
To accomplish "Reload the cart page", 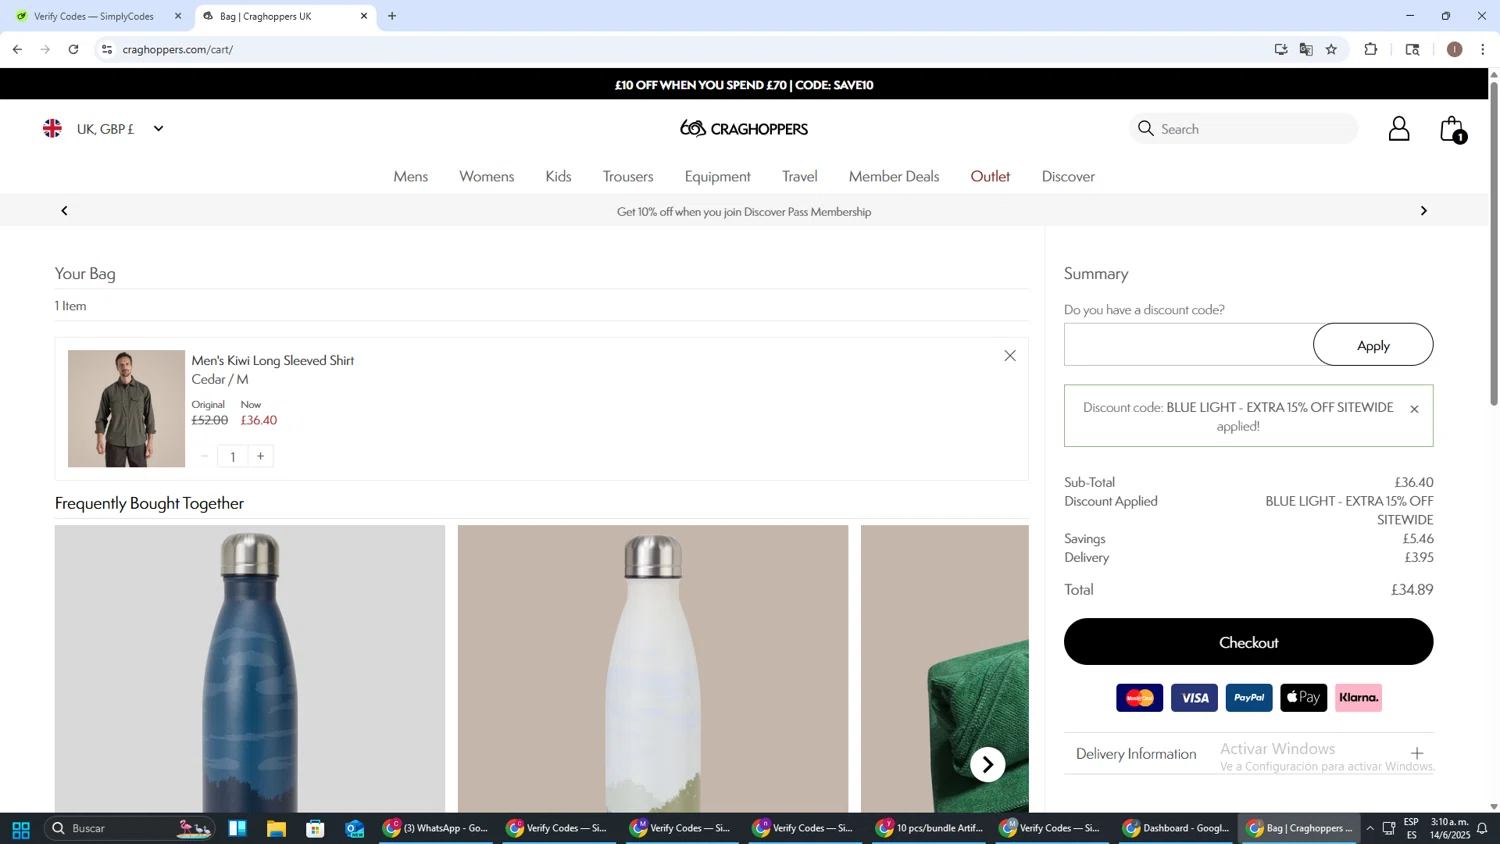I will point(73,49).
